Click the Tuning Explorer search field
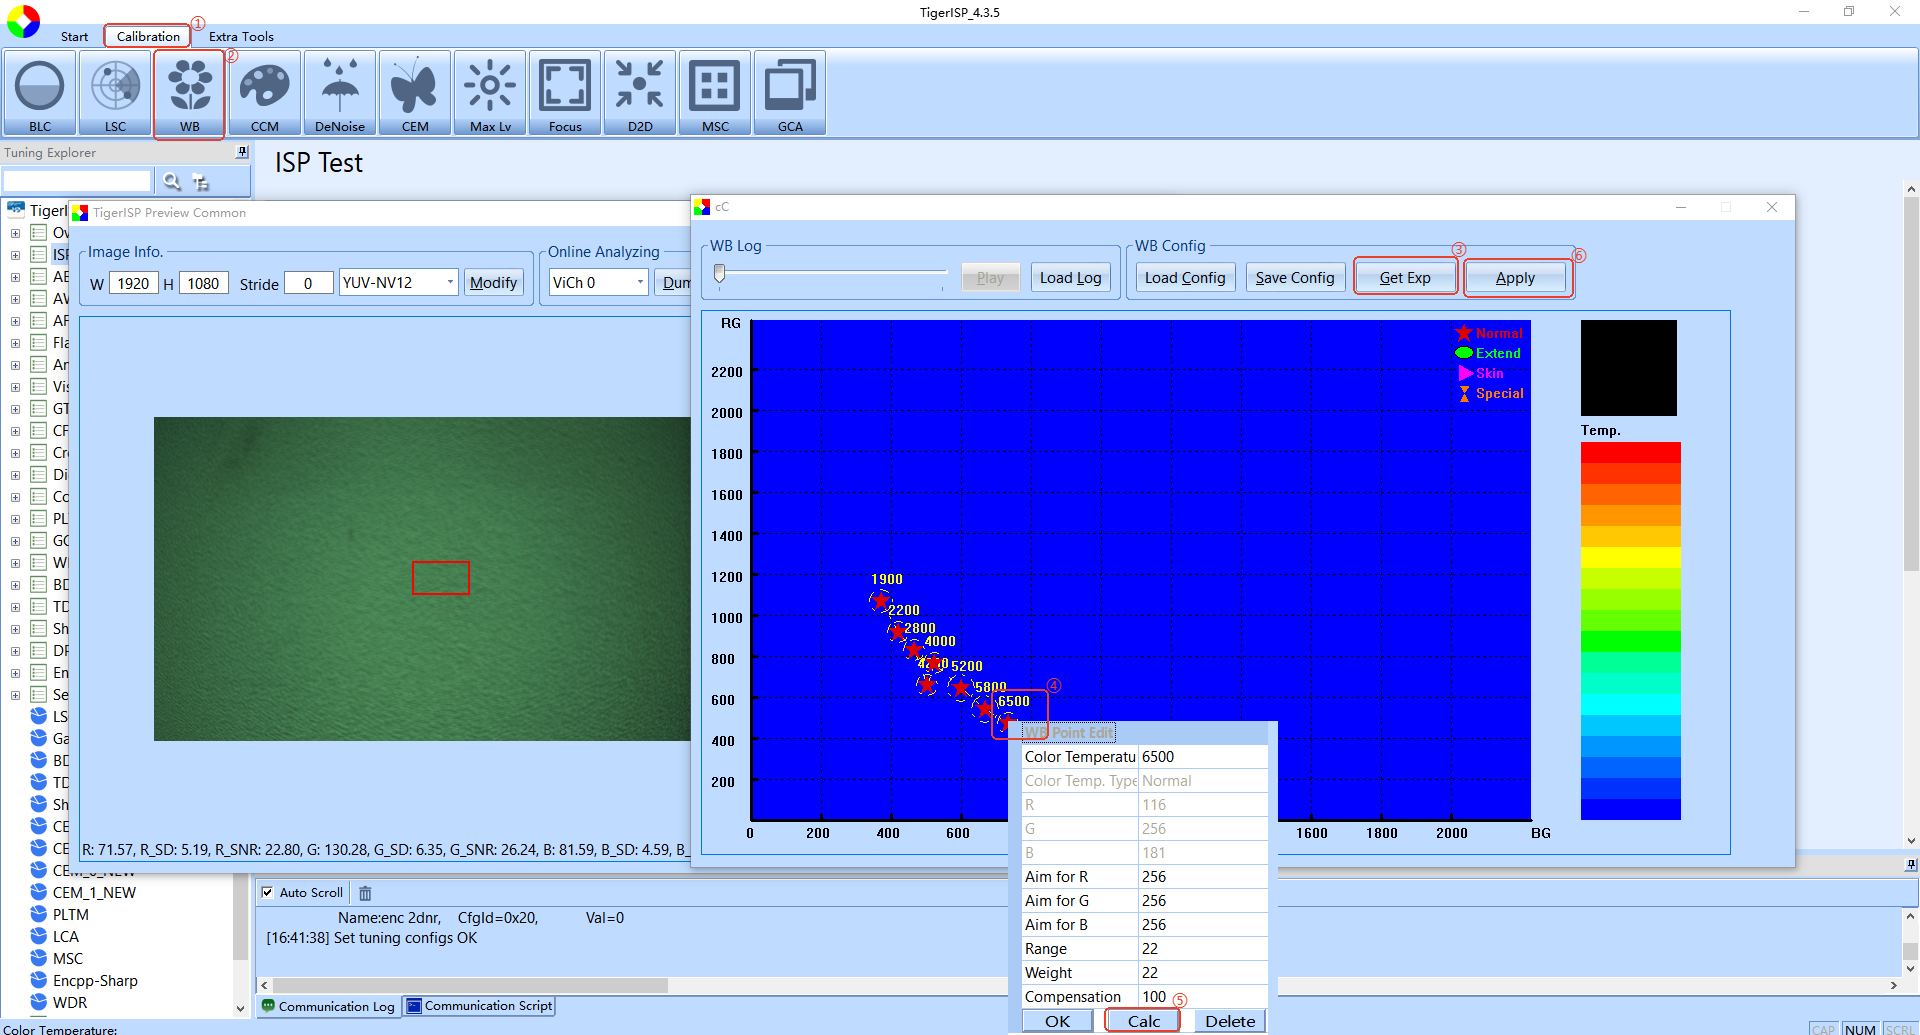This screenshot has width=1920, height=1035. pos(77,181)
